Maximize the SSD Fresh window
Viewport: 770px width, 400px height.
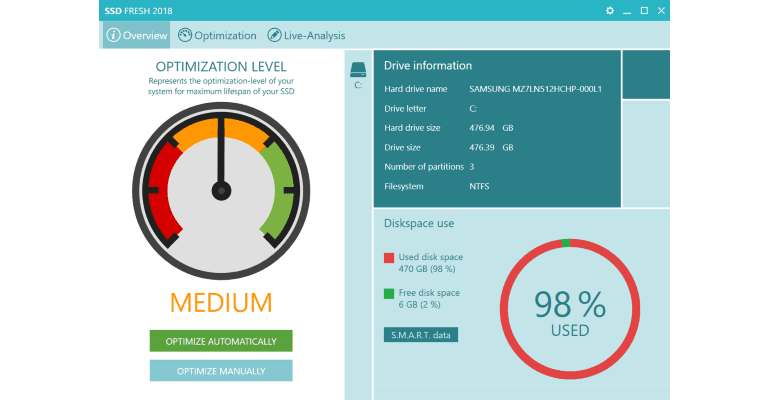tap(644, 10)
